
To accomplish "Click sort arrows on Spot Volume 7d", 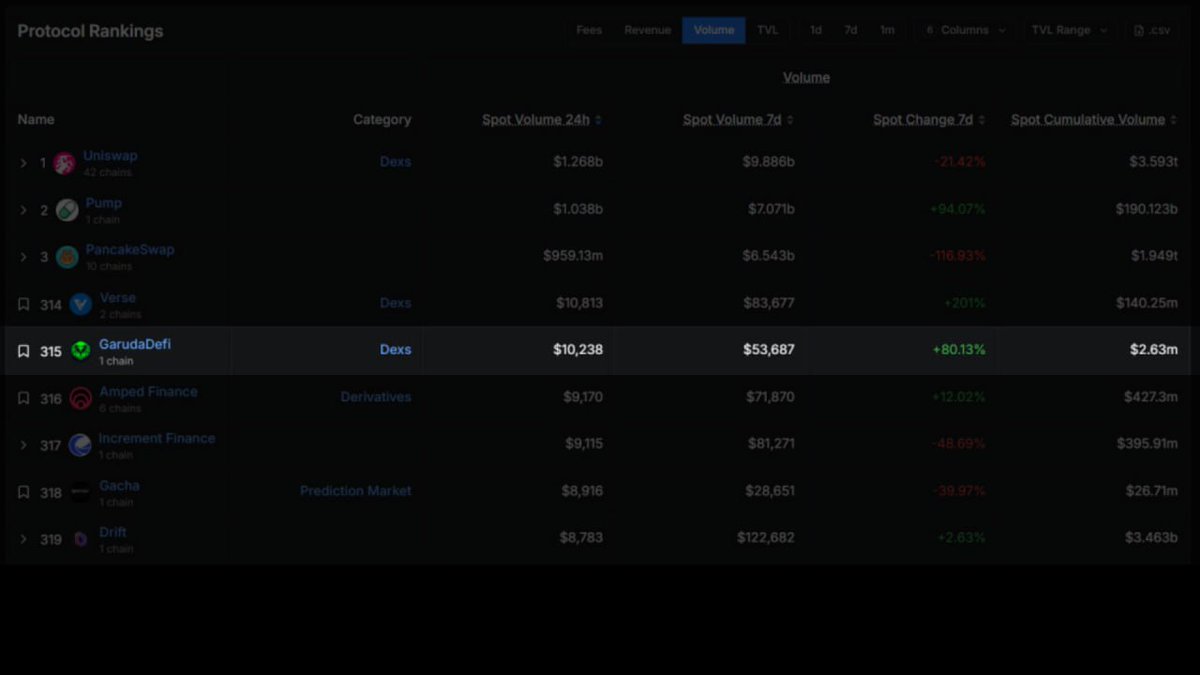I will pyautogui.click(x=790, y=120).
